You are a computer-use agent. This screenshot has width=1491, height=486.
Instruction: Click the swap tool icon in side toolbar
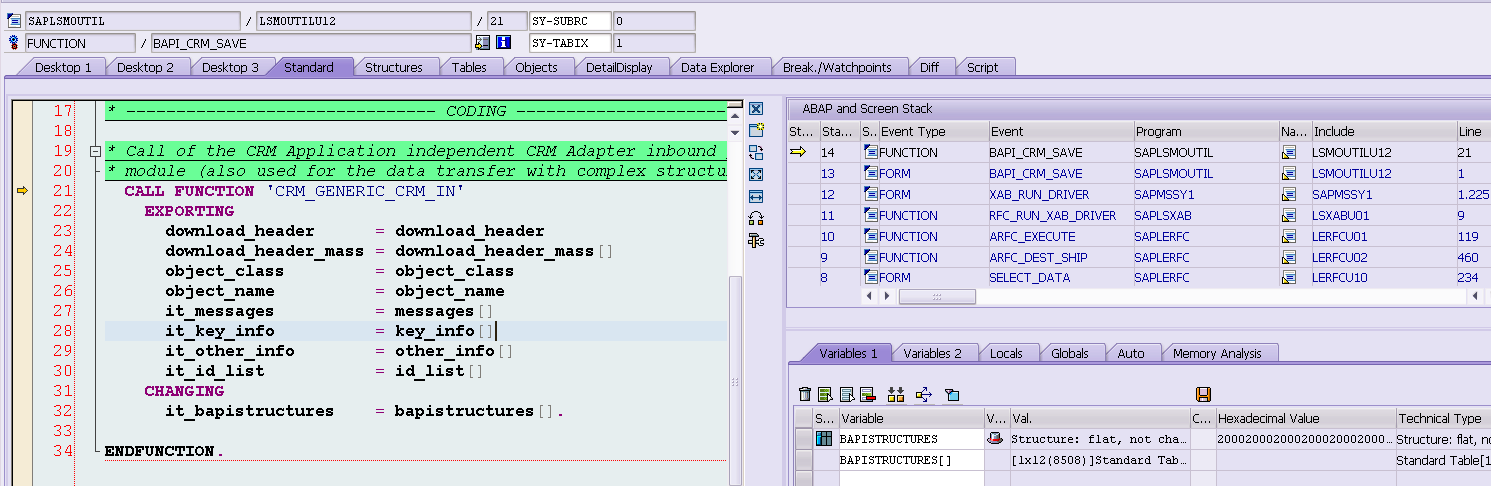click(x=756, y=152)
